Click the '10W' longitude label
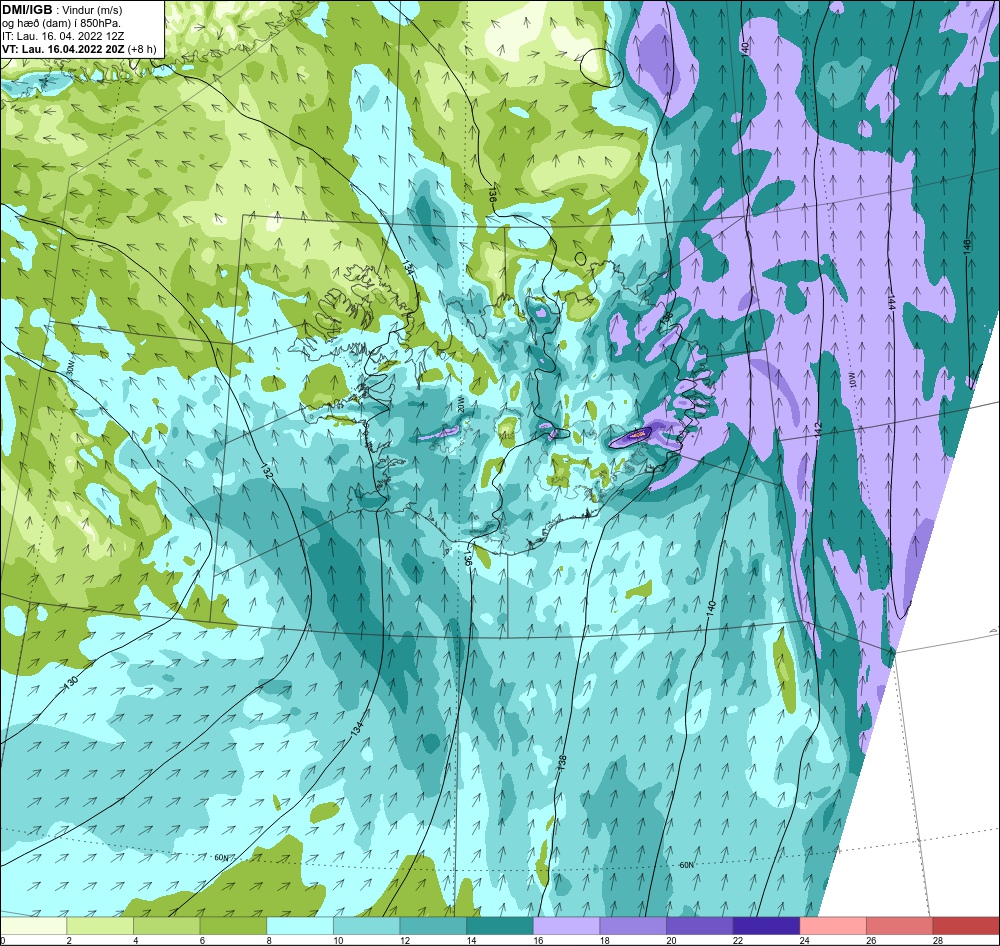 coord(853,380)
